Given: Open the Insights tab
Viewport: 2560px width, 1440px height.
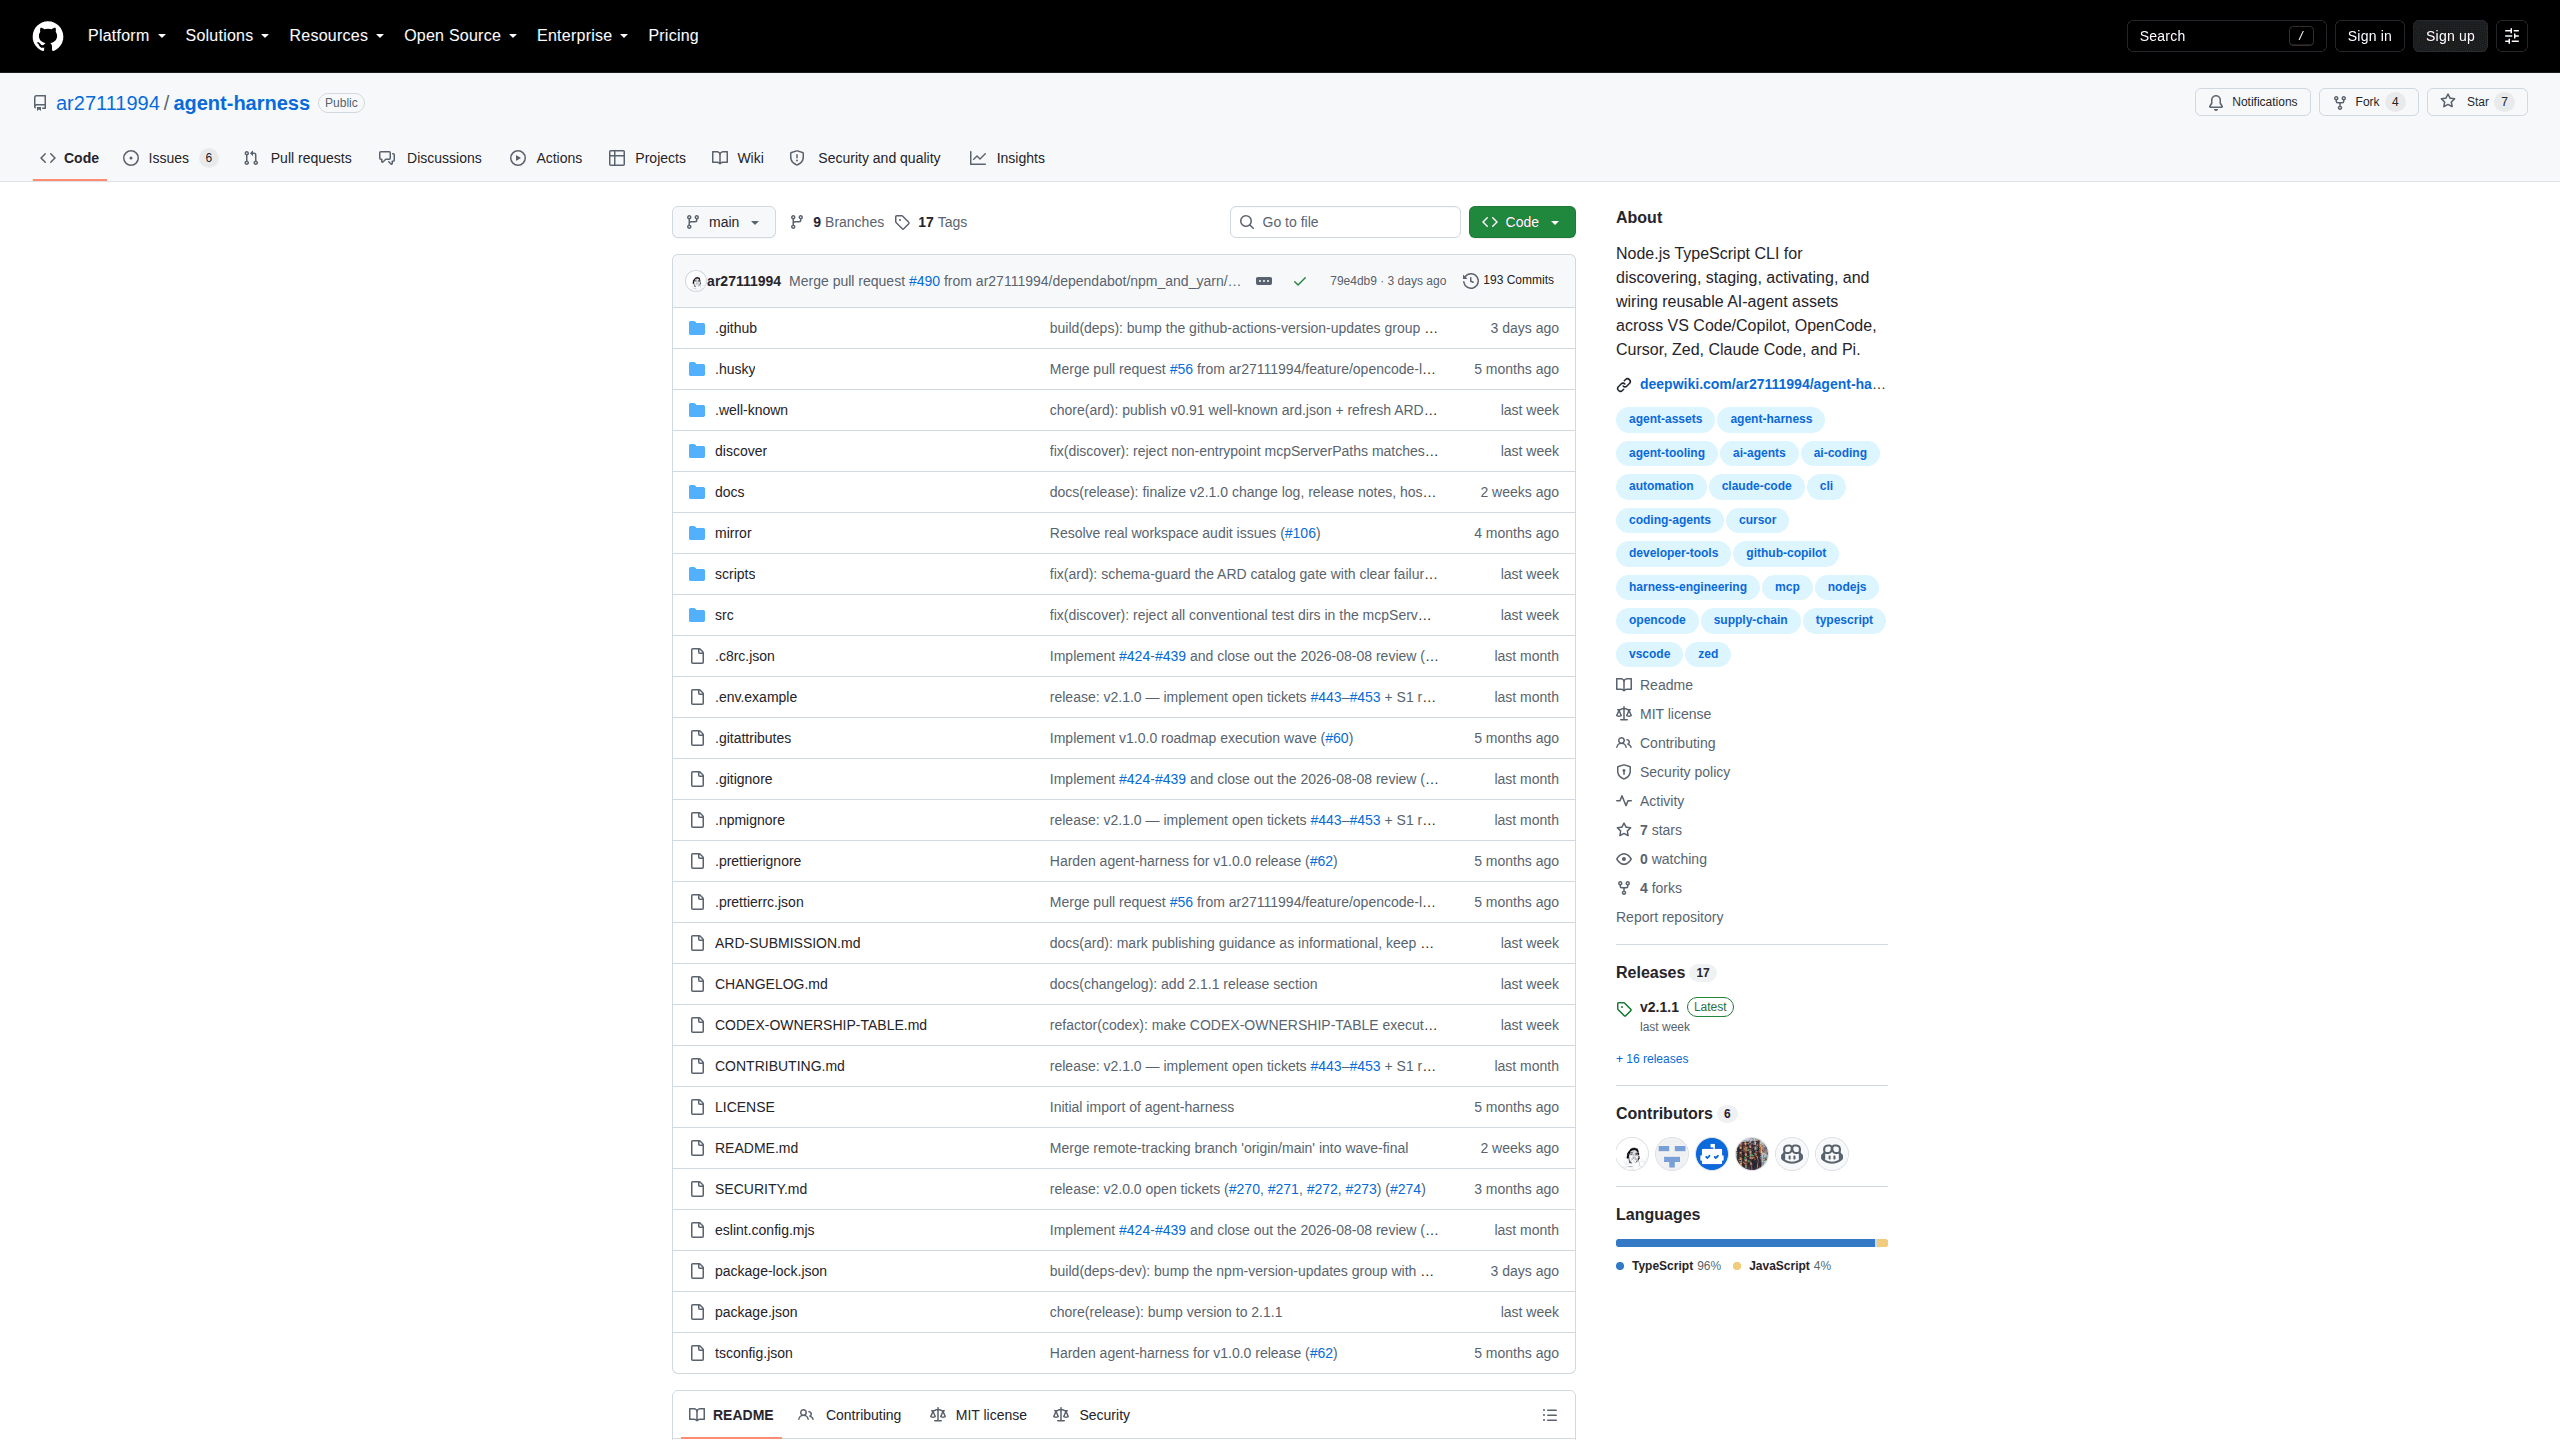Looking at the screenshot, I should point(1007,158).
